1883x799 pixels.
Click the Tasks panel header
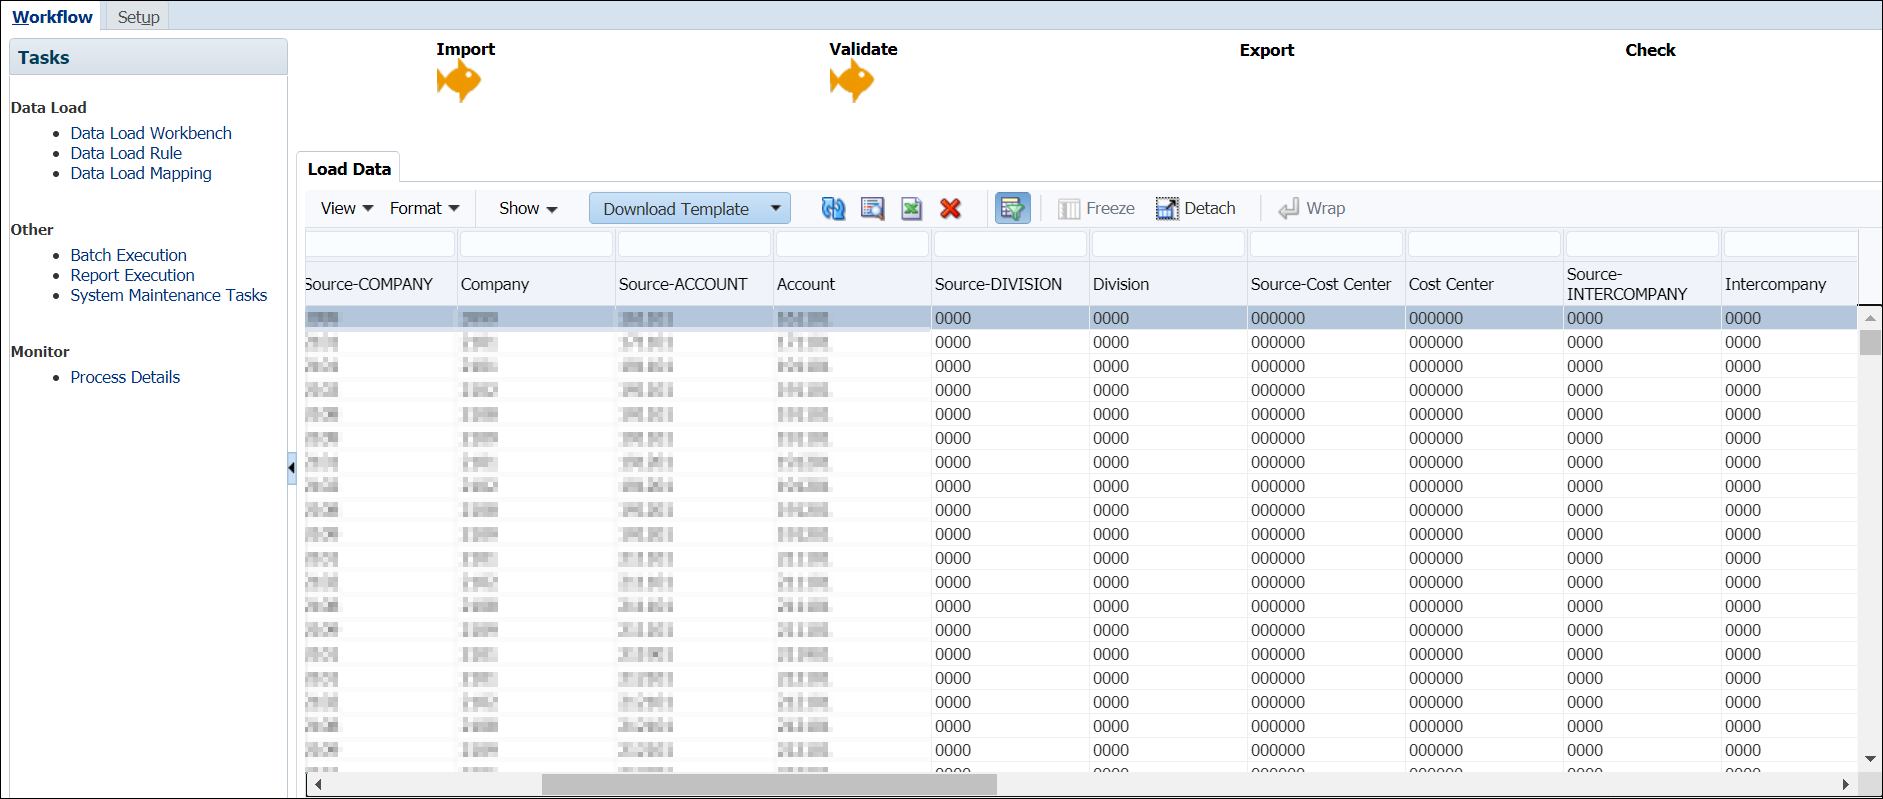click(148, 57)
